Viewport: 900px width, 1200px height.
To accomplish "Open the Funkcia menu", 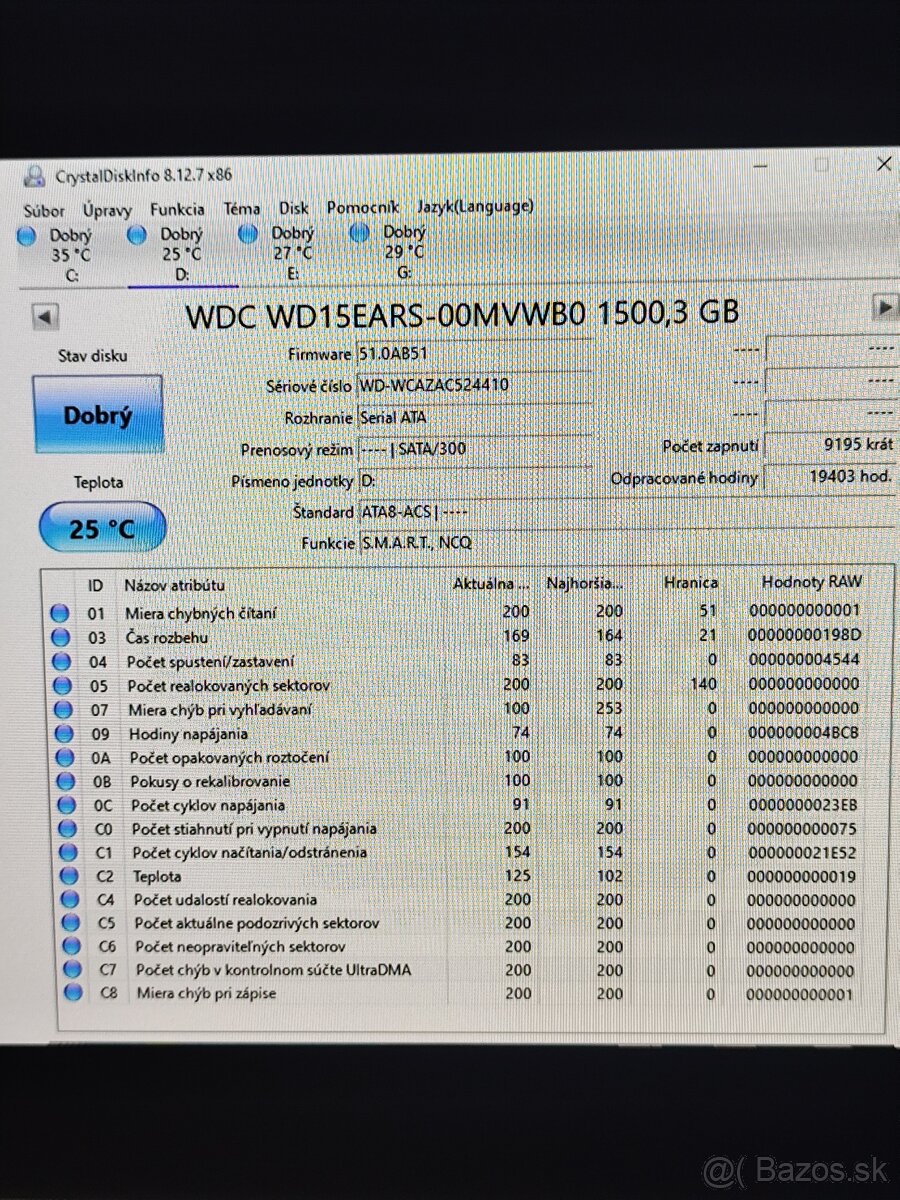I will pyautogui.click(x=176, y=210).
